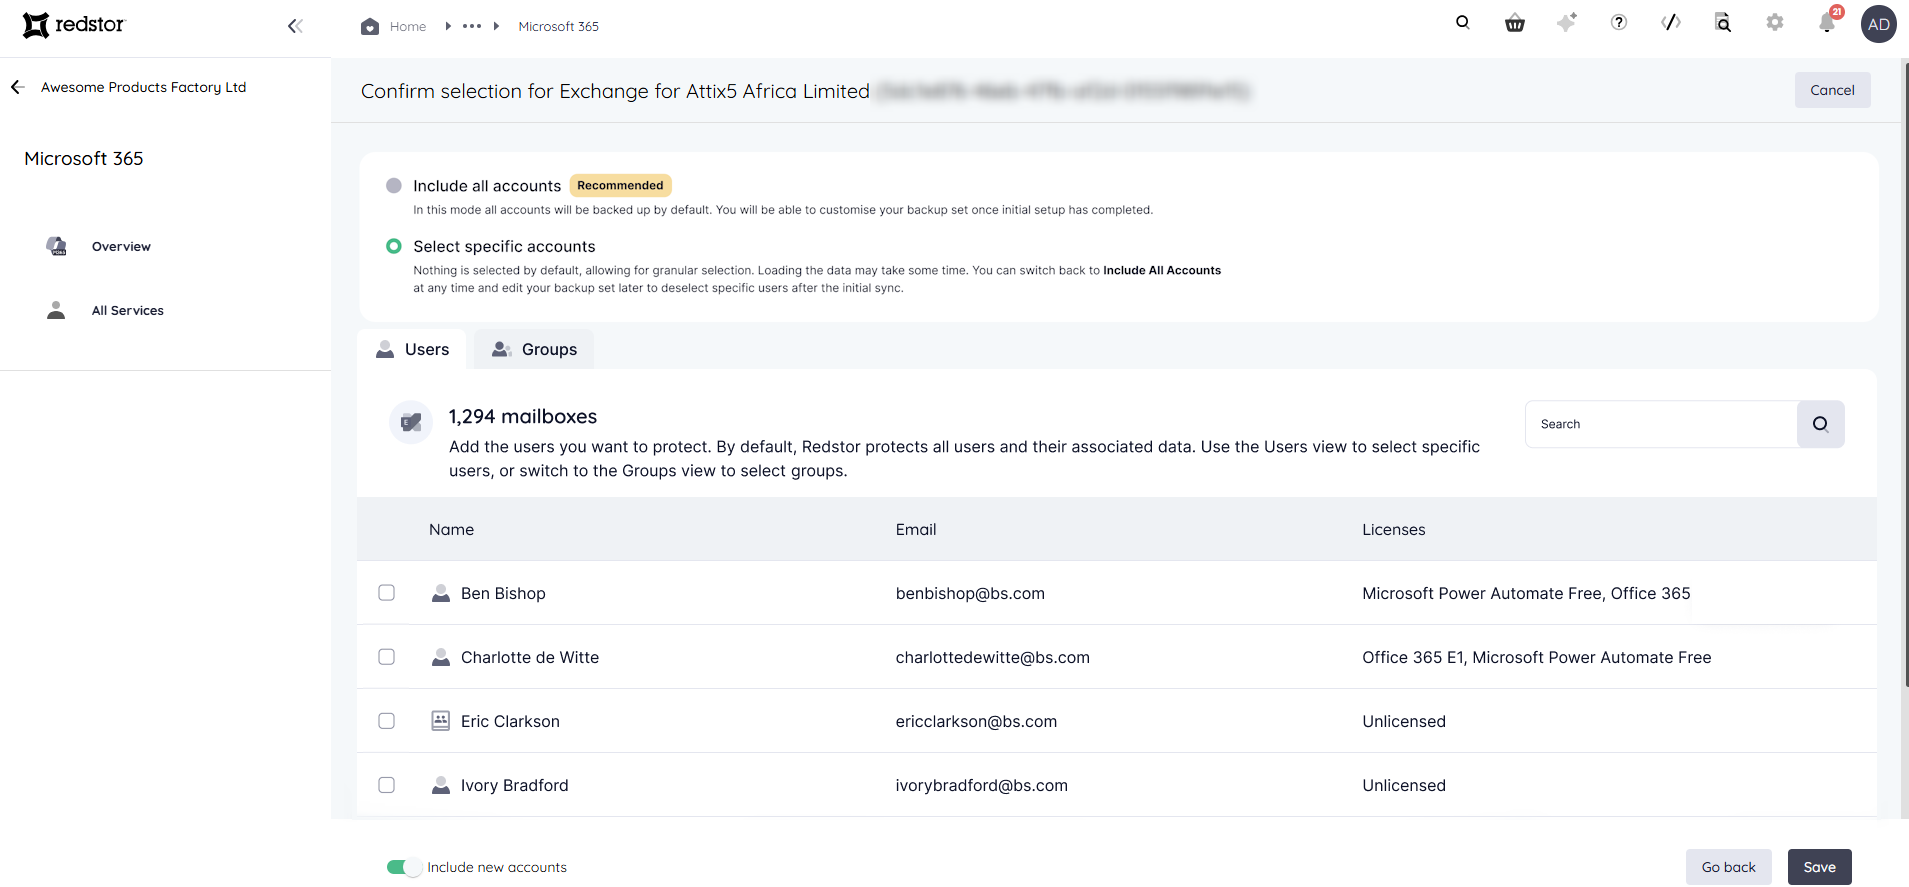Tick the Ben Bishop checkbox
This screenshot has width=1909, height=887.
point(387,593)
